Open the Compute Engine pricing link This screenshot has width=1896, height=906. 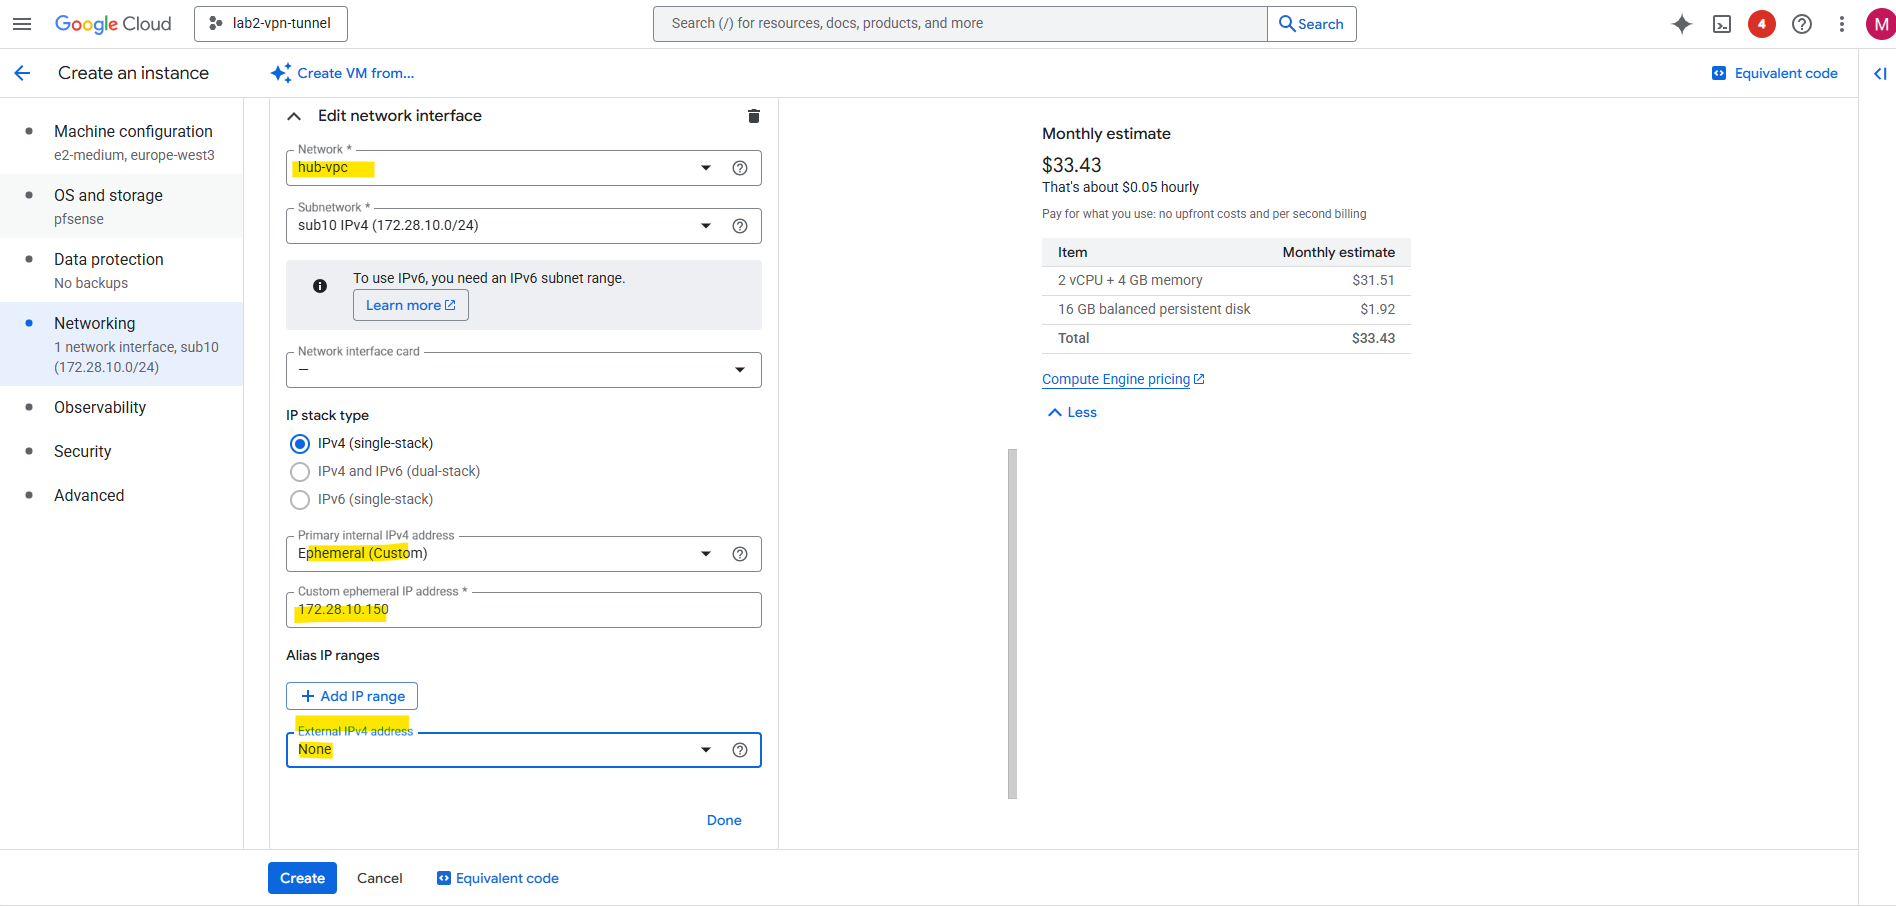[x=1116, y=379]
